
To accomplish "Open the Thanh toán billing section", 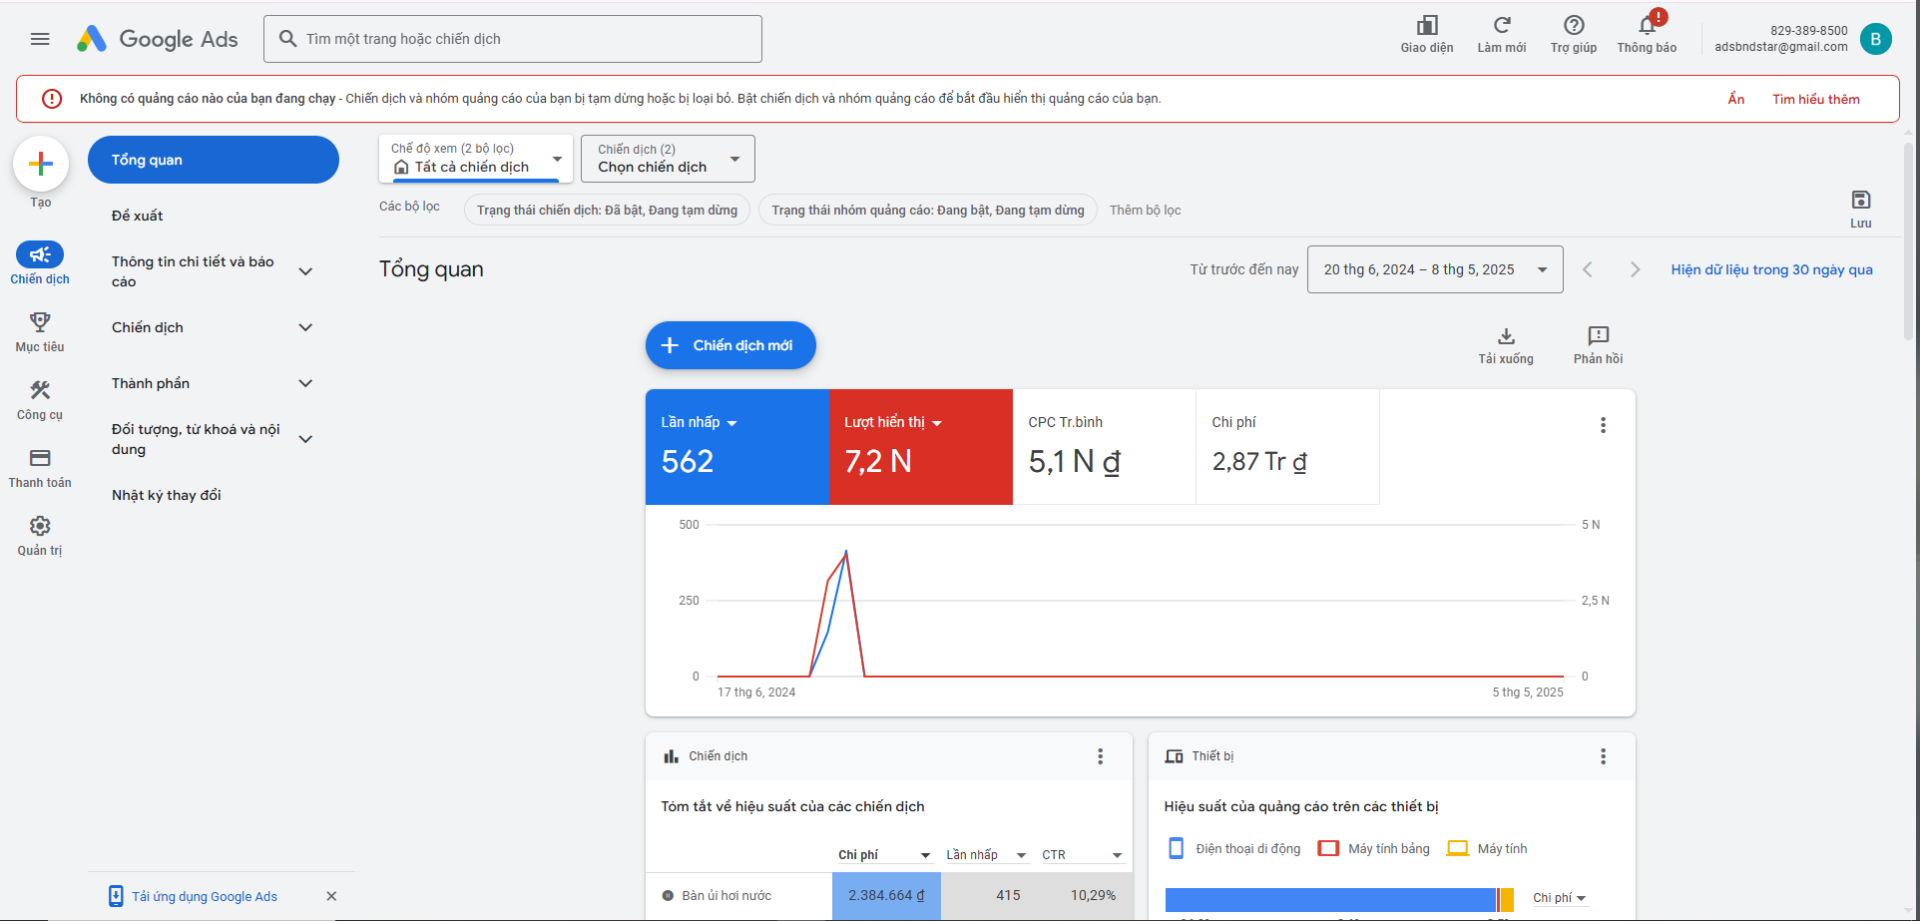I will pos(40,468).
